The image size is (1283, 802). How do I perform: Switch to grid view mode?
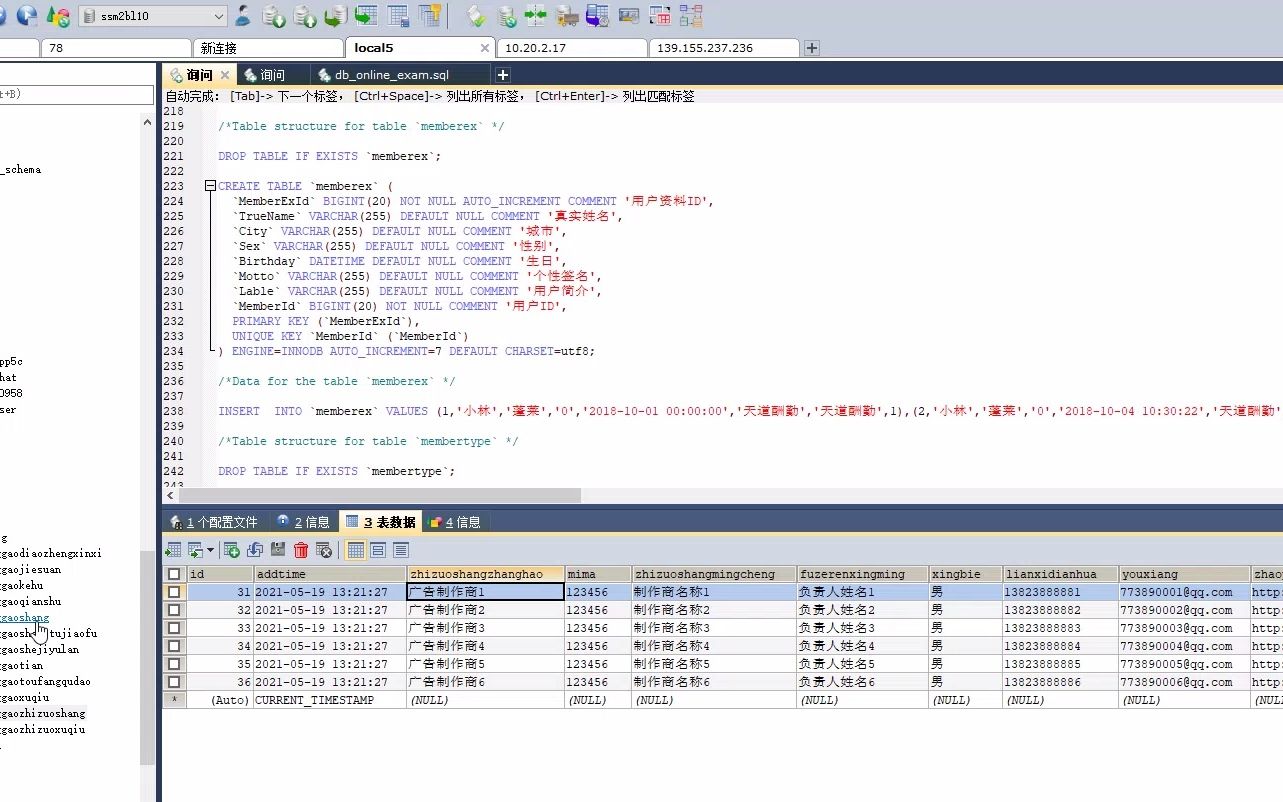355,550
